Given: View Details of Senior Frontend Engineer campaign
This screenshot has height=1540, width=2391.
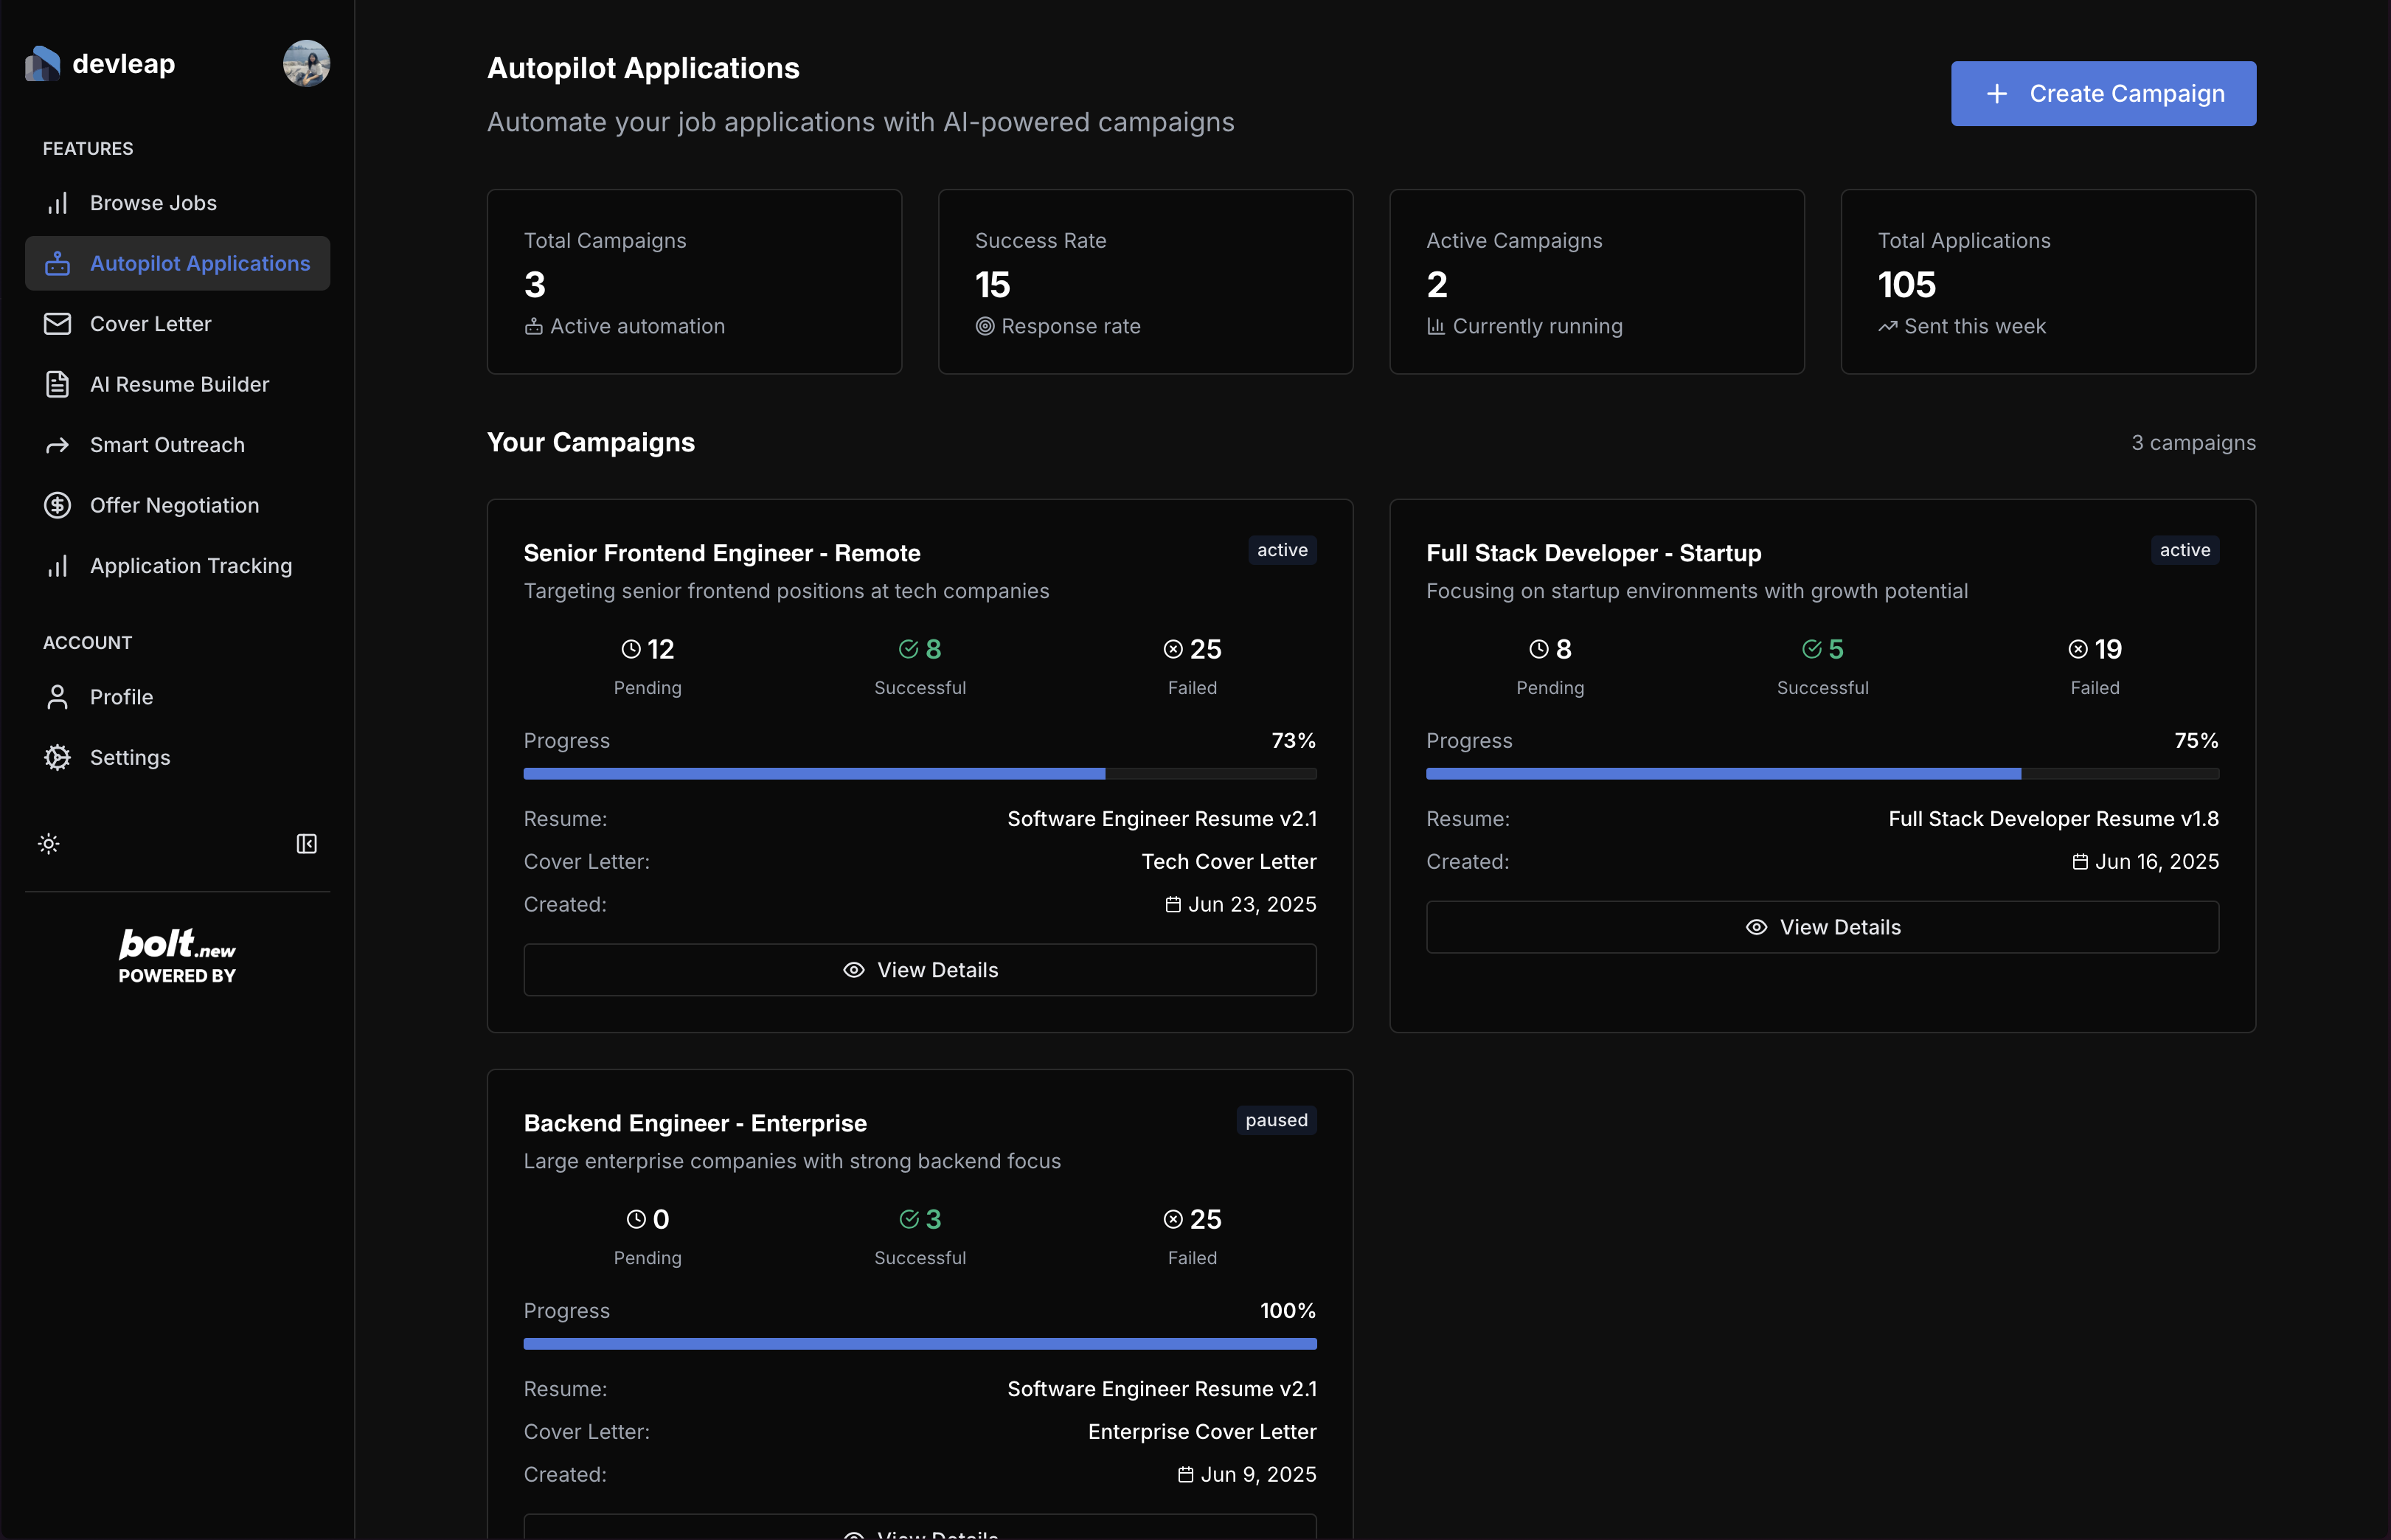Looking at the screenshot, I should (x=919, y=970).
